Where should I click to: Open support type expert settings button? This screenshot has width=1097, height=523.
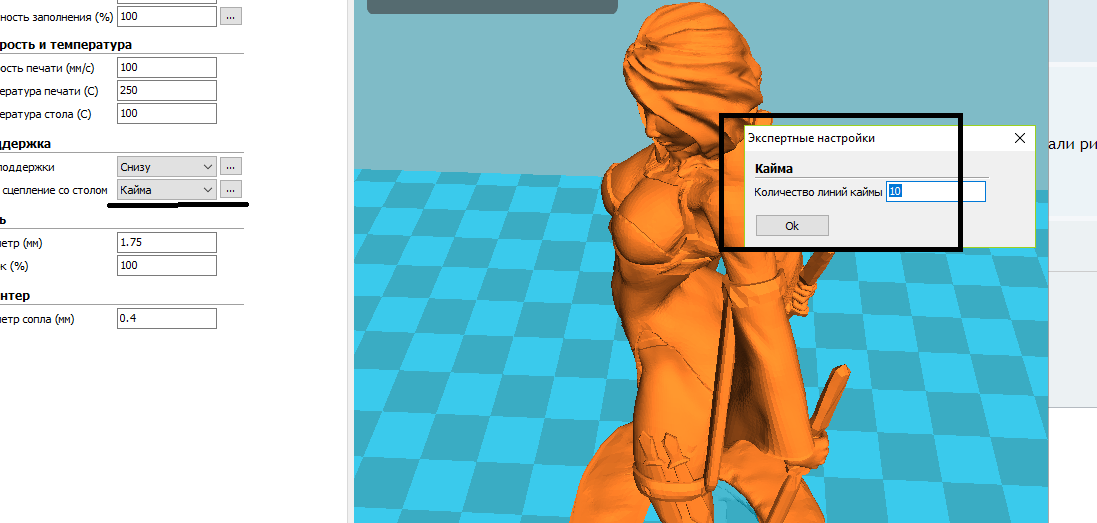pos(231,166)
